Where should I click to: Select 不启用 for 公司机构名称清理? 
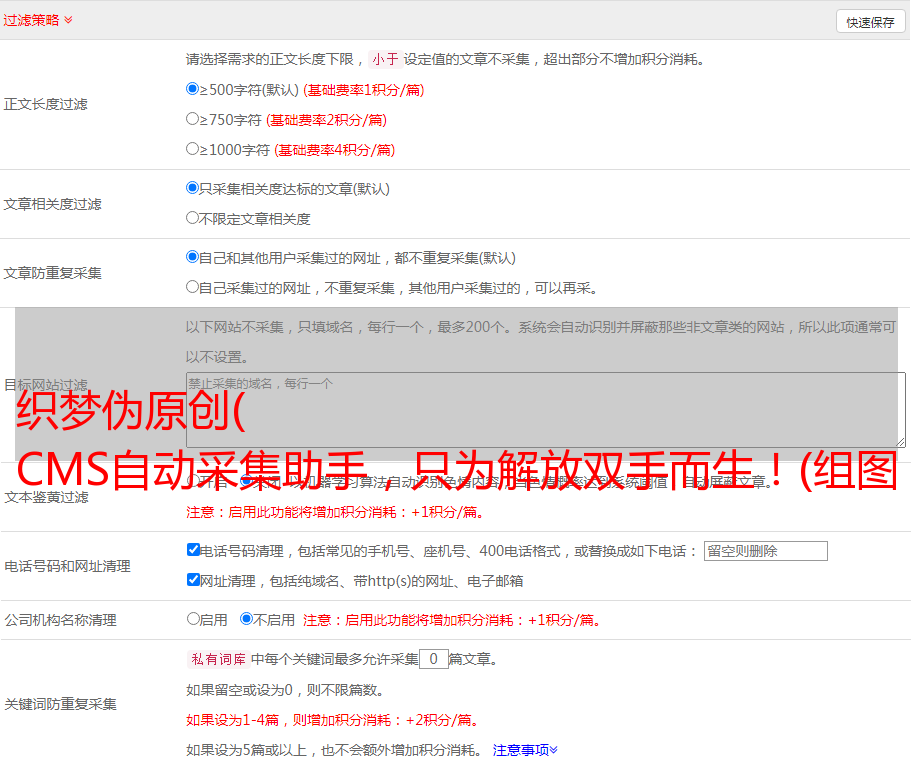pyautogui.click(x=247, y=619)
